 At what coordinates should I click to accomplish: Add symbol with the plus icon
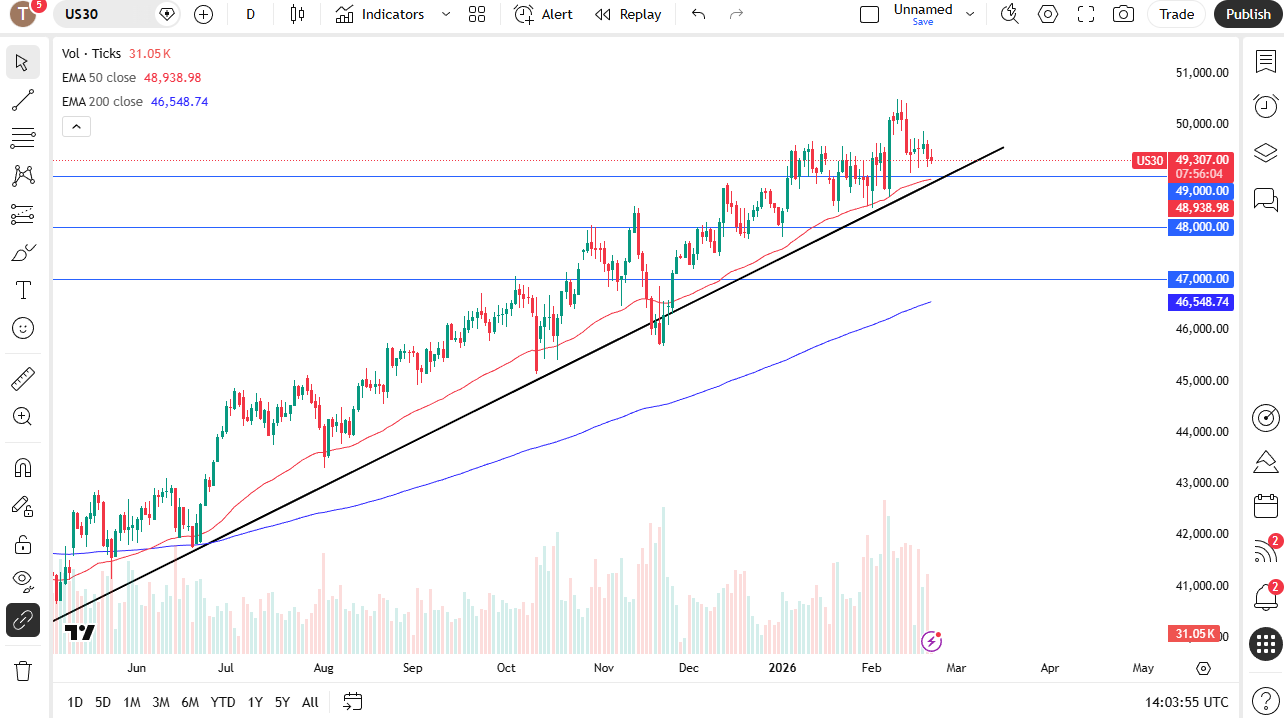[x=203, y=14]
